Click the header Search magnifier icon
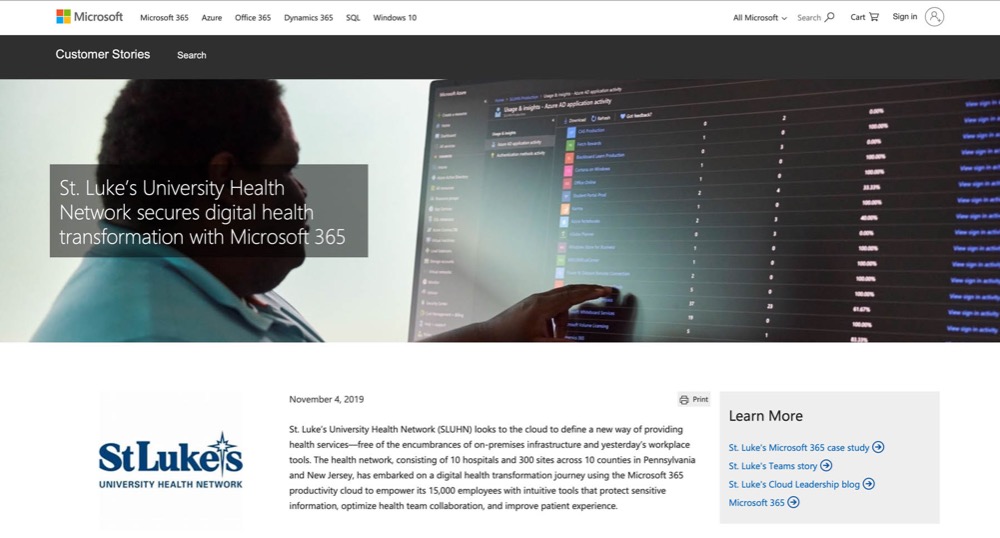The width and height of the screenshot is (1000, 538). coord(829,17)
